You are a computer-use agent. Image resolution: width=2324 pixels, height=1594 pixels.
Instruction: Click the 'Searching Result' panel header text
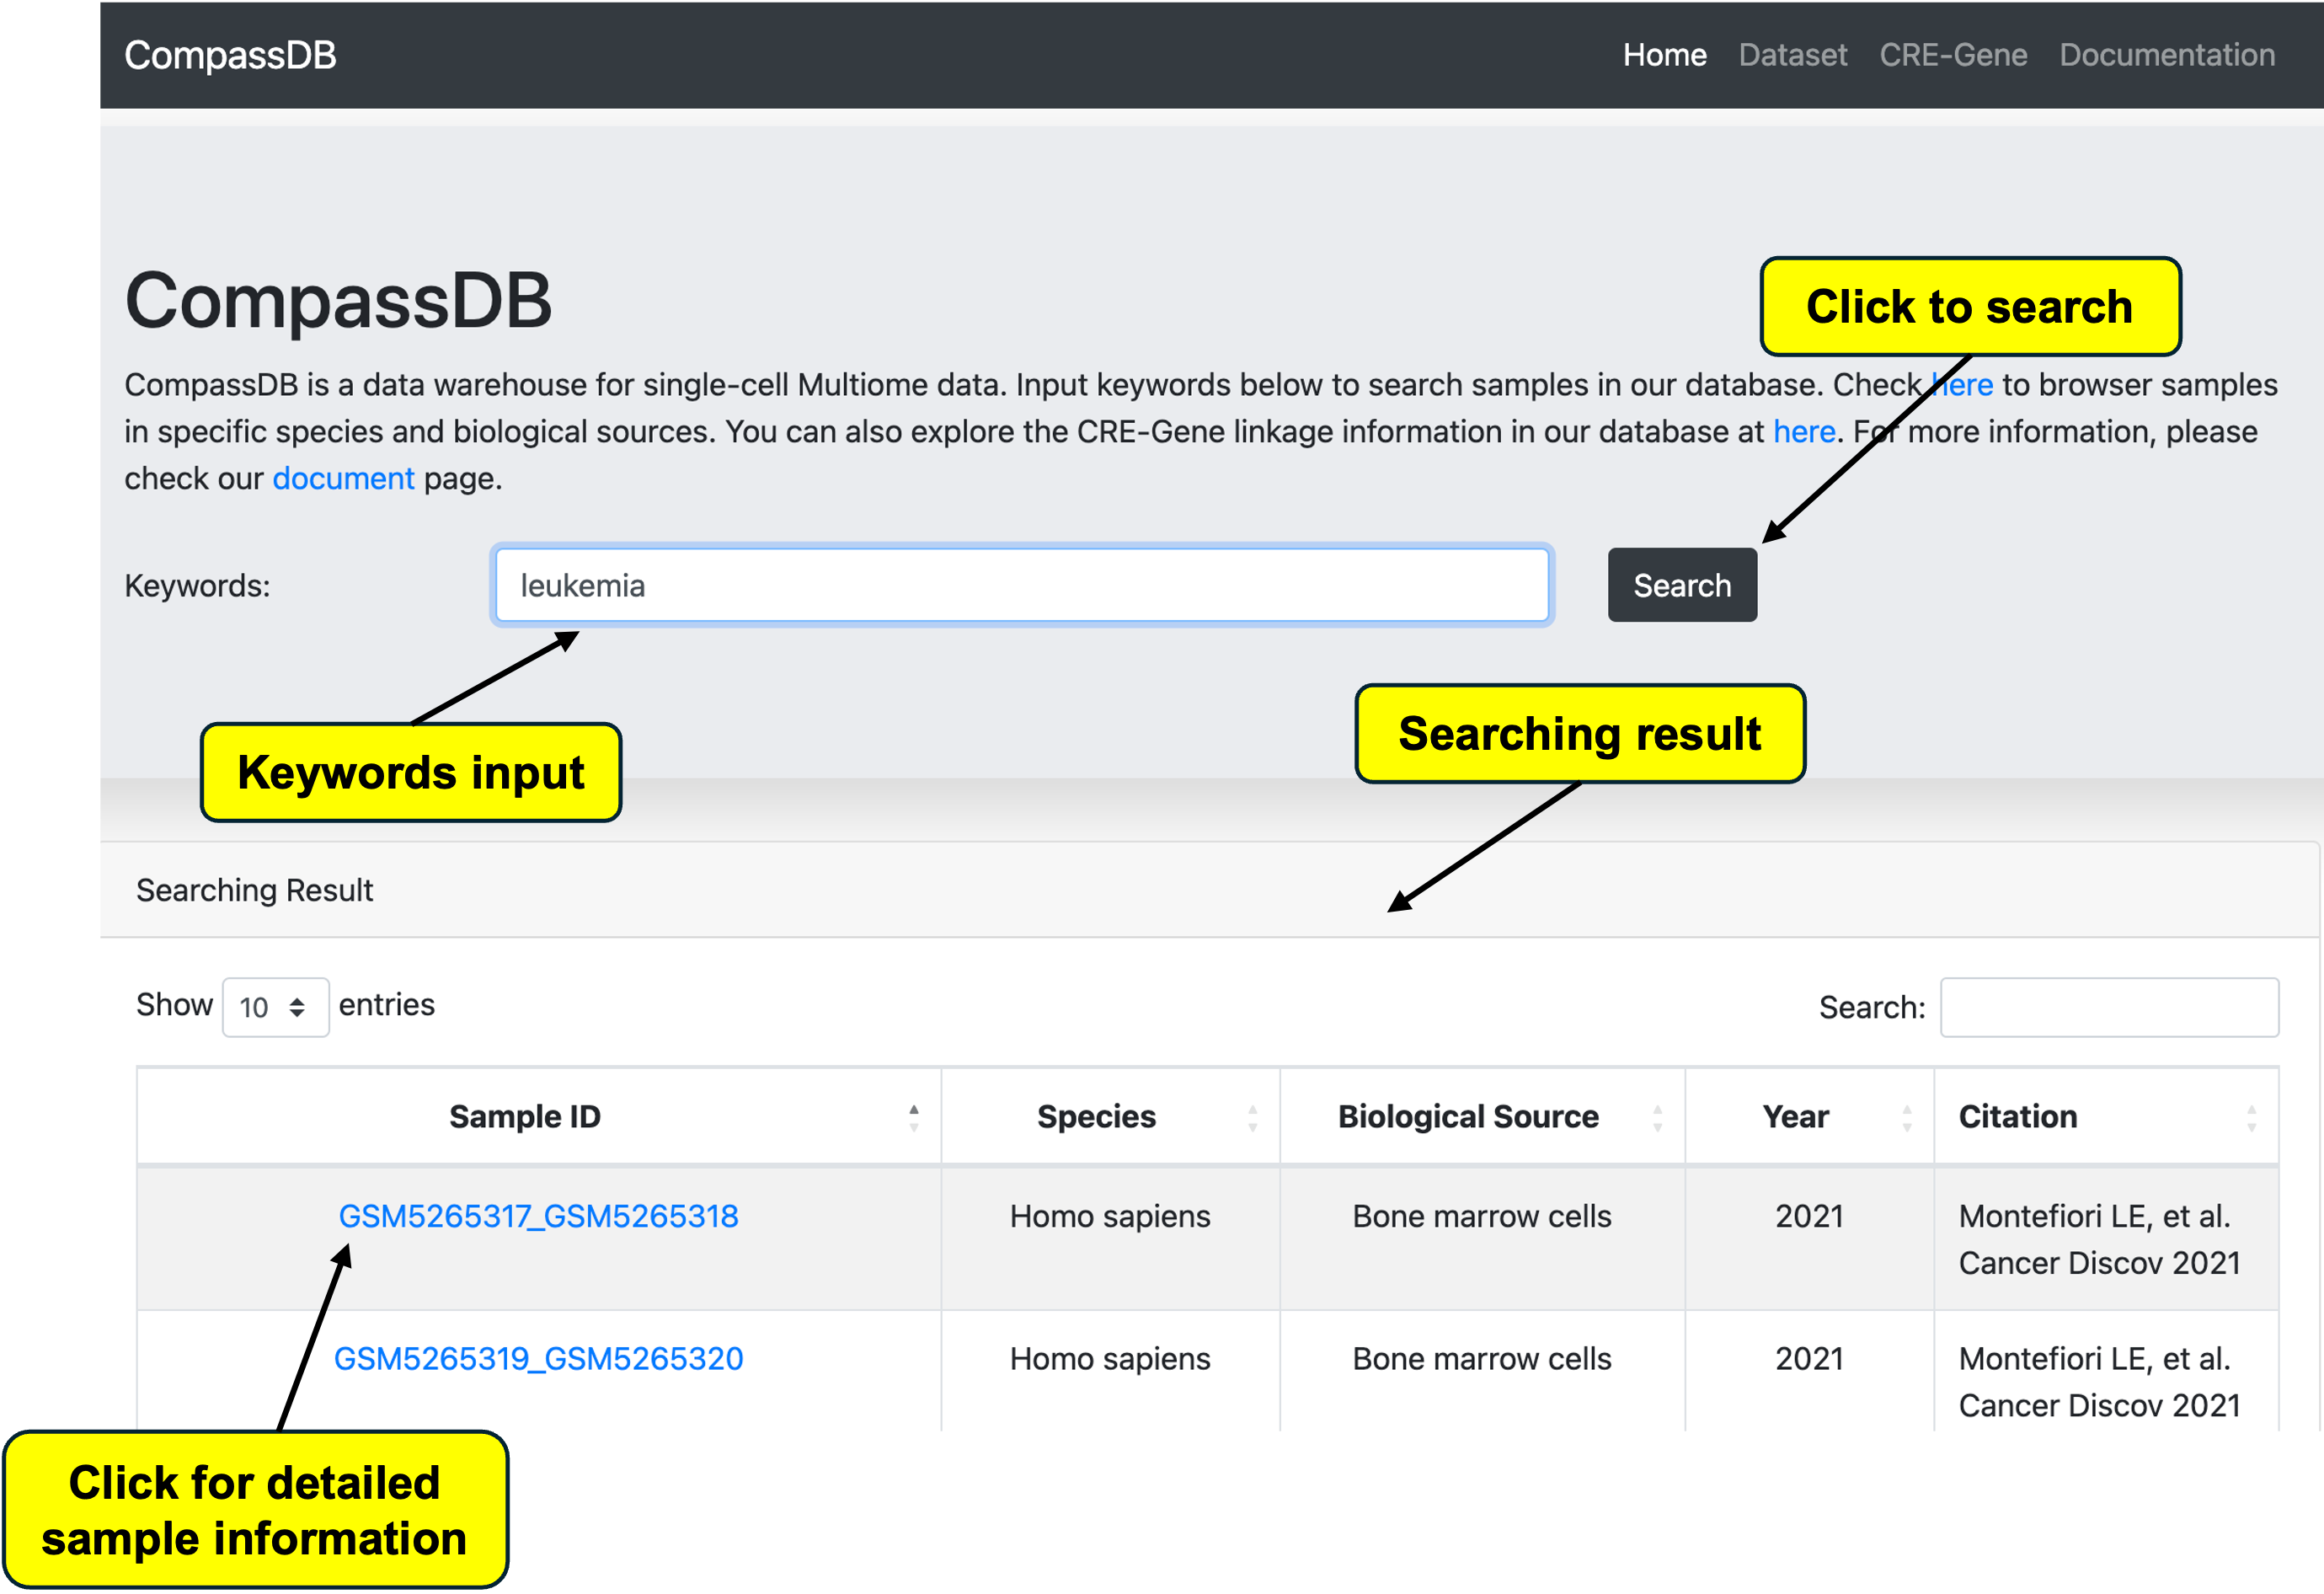254,890
